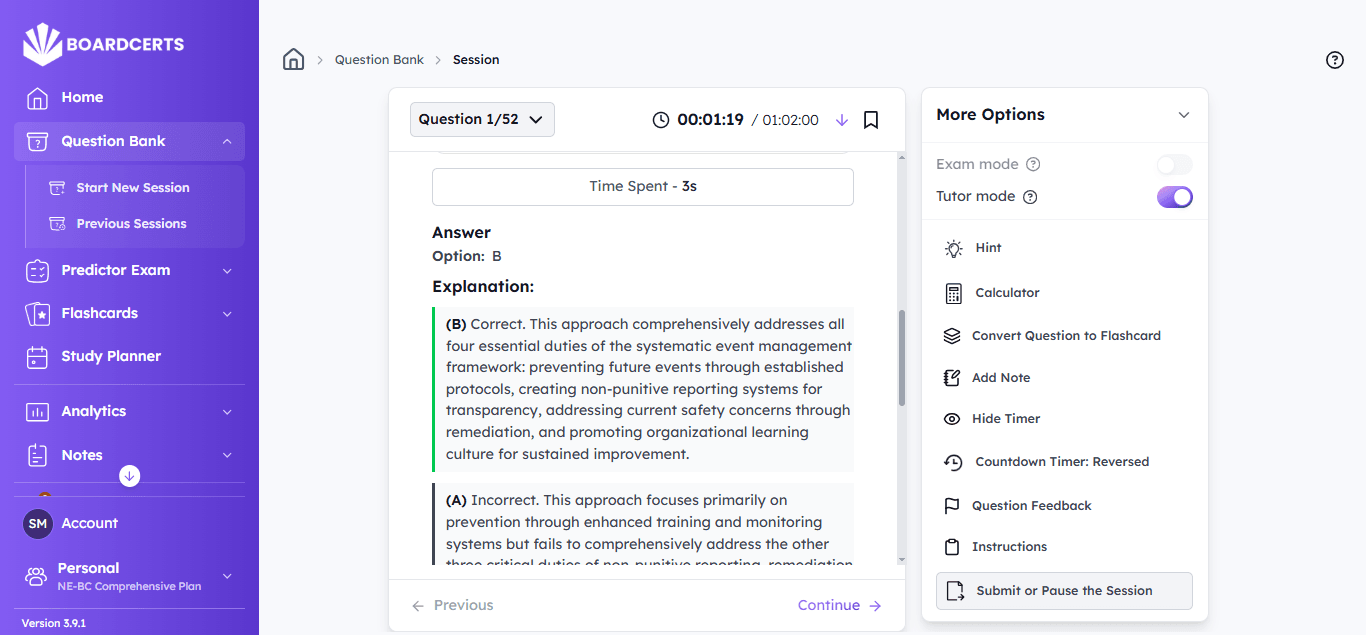Hide the timer using the eye option
Screen dimensions: 1366x635
point(1005,419)
